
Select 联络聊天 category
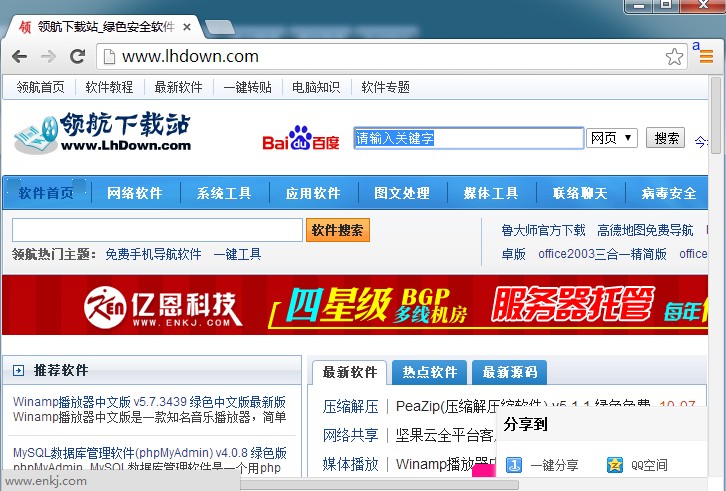click(x=580, y=193)
